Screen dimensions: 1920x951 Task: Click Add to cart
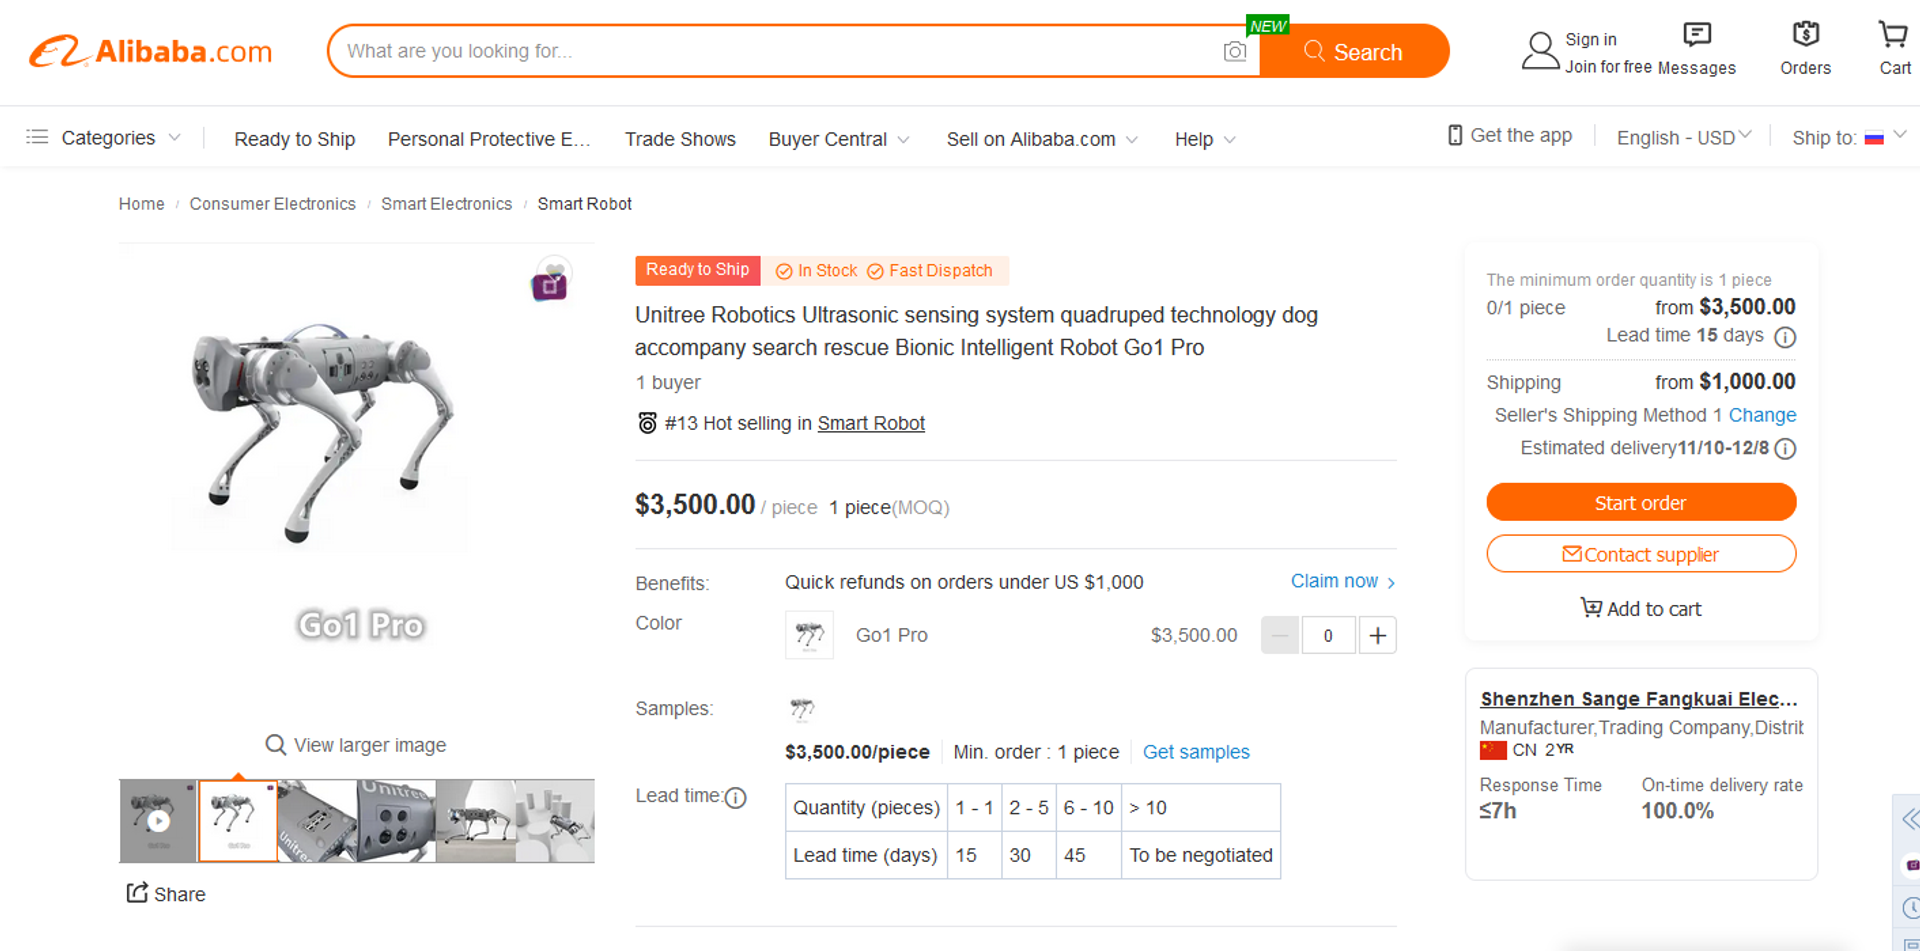tap(1641, 608)
